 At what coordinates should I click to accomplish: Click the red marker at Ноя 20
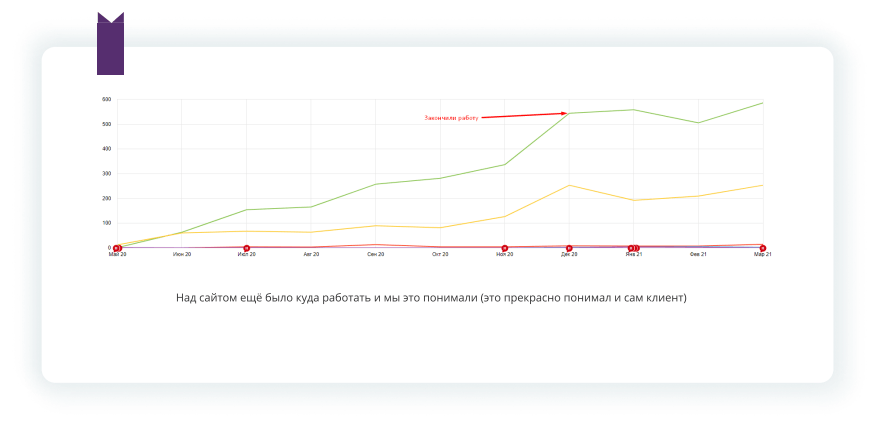504,248
